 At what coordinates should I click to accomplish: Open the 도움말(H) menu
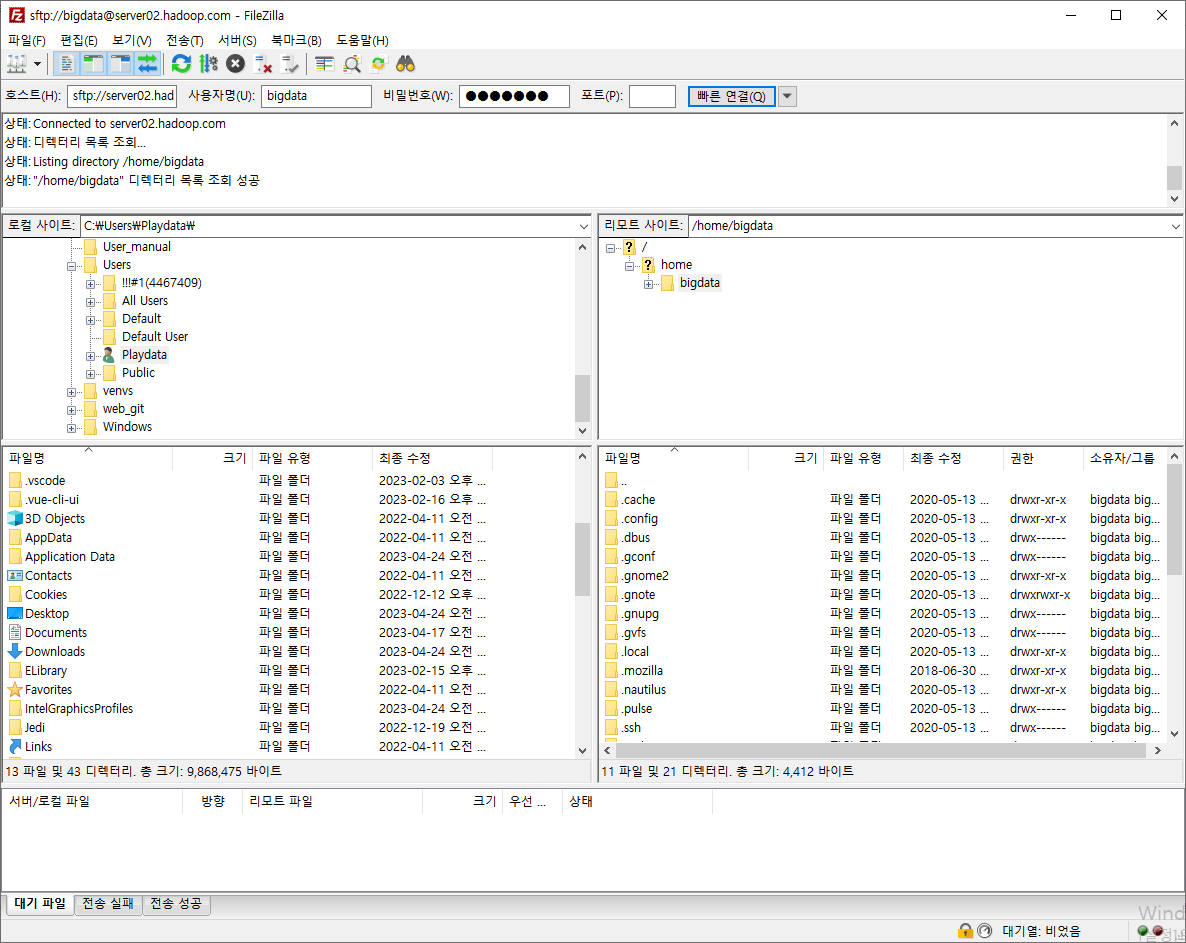pos(362,40)
